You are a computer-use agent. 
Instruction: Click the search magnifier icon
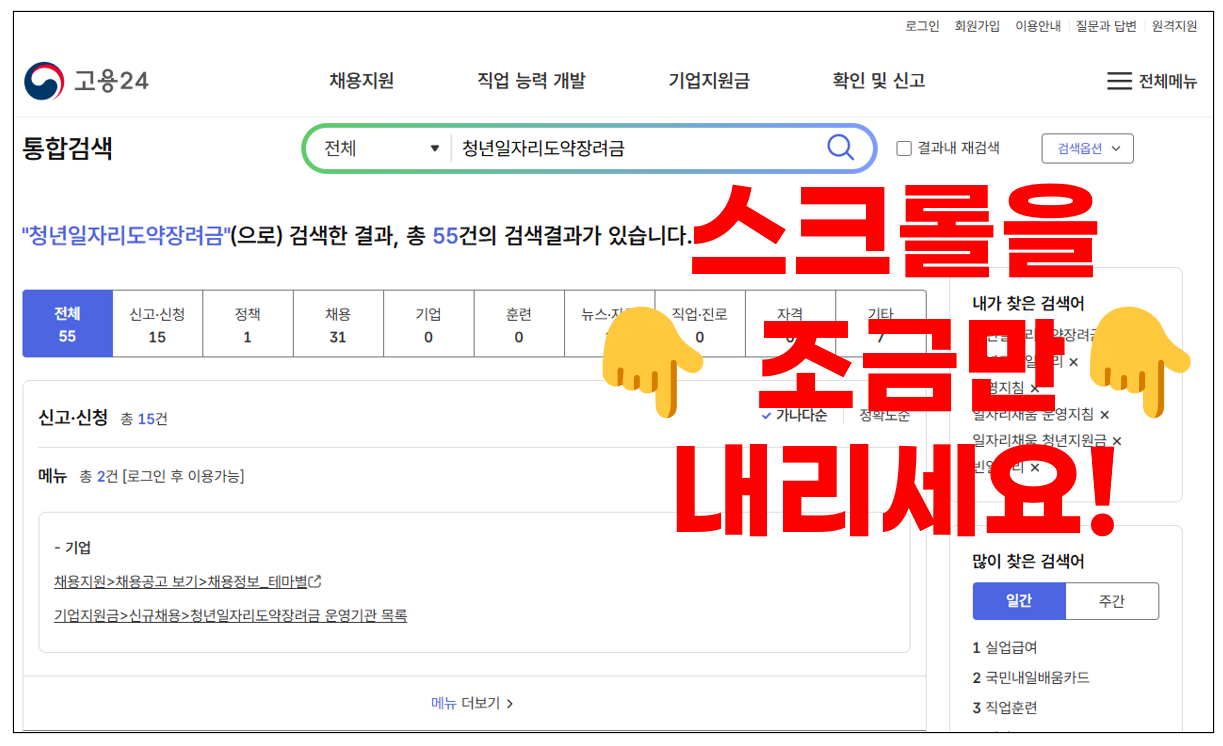click(841, 147)
